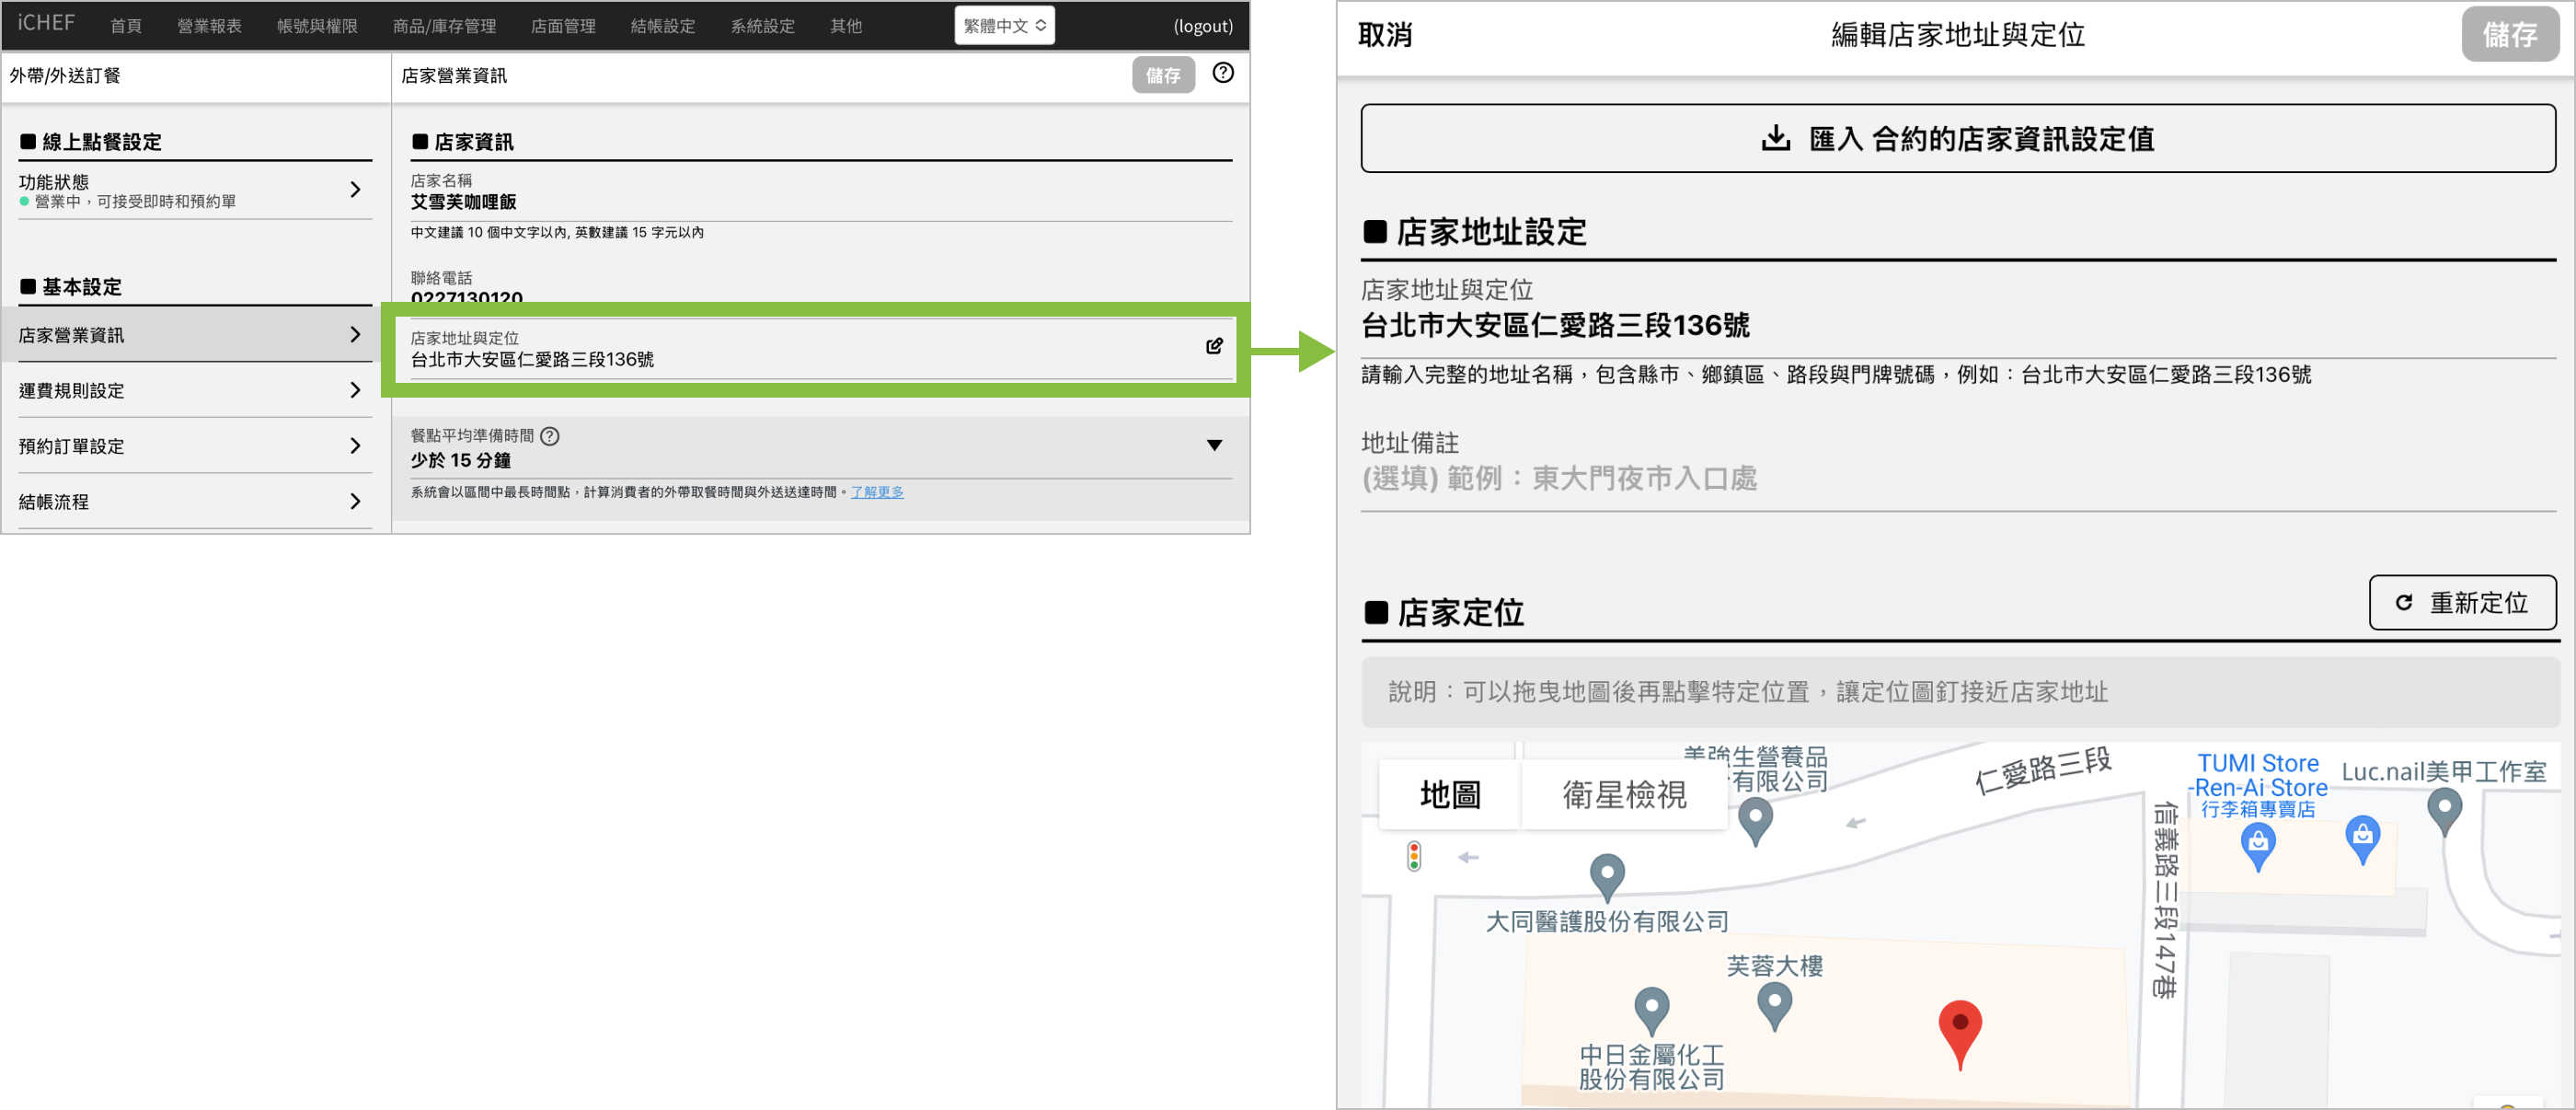Click the help question mark icon beside the 儲存 button
Screen dimensions: 2576x1110
[1222, 73]
